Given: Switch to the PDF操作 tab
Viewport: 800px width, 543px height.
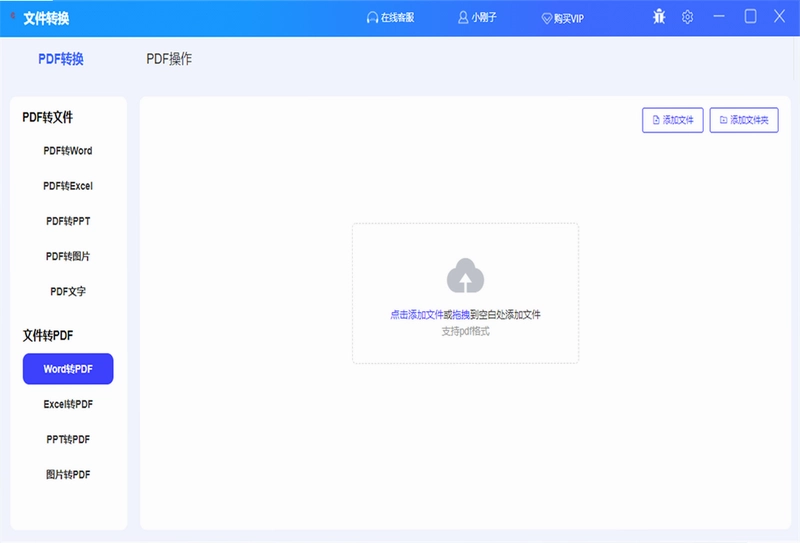Looking at the screenshot, I should click(x=169, y=59).
